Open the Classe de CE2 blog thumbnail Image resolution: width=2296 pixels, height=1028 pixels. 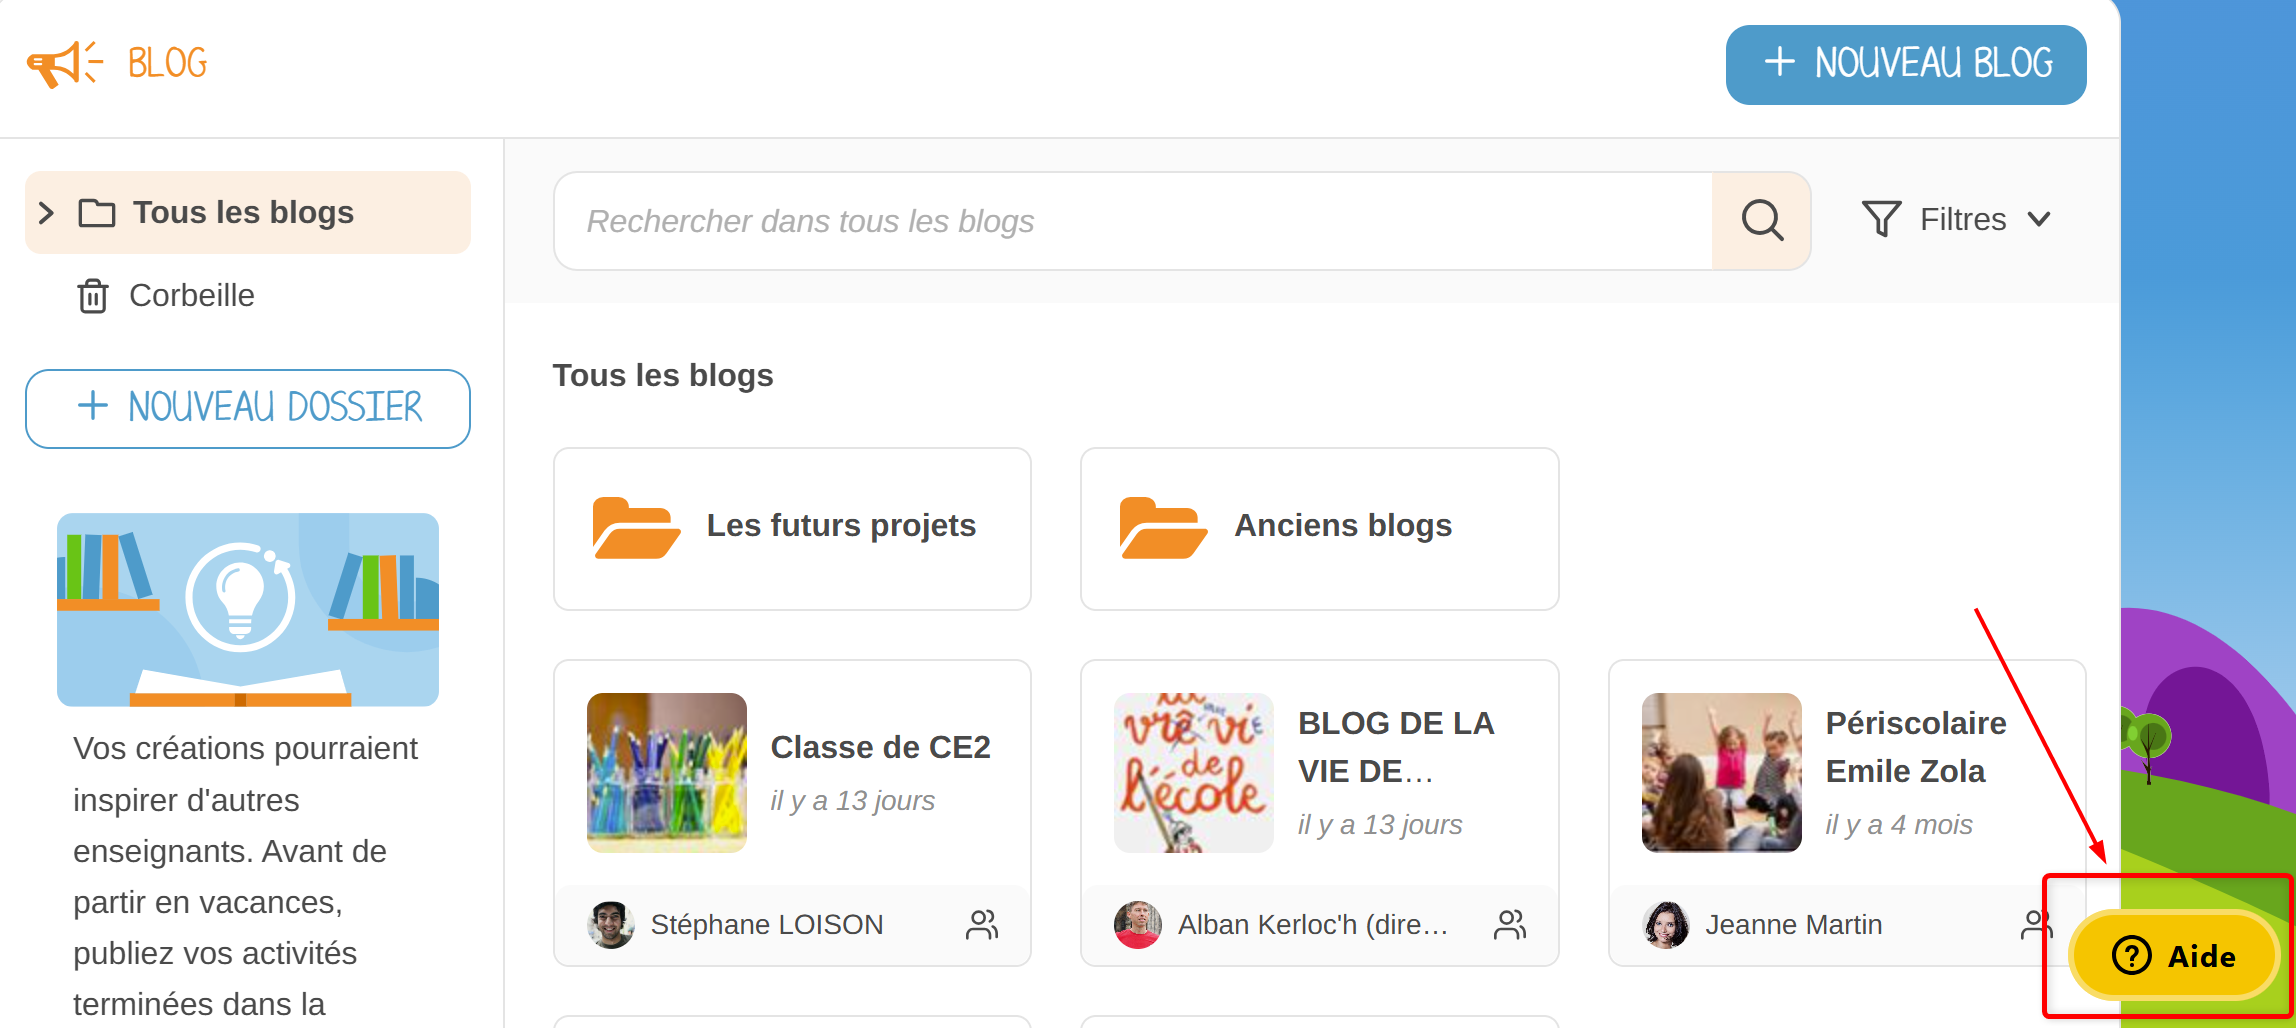pos(666,772)
